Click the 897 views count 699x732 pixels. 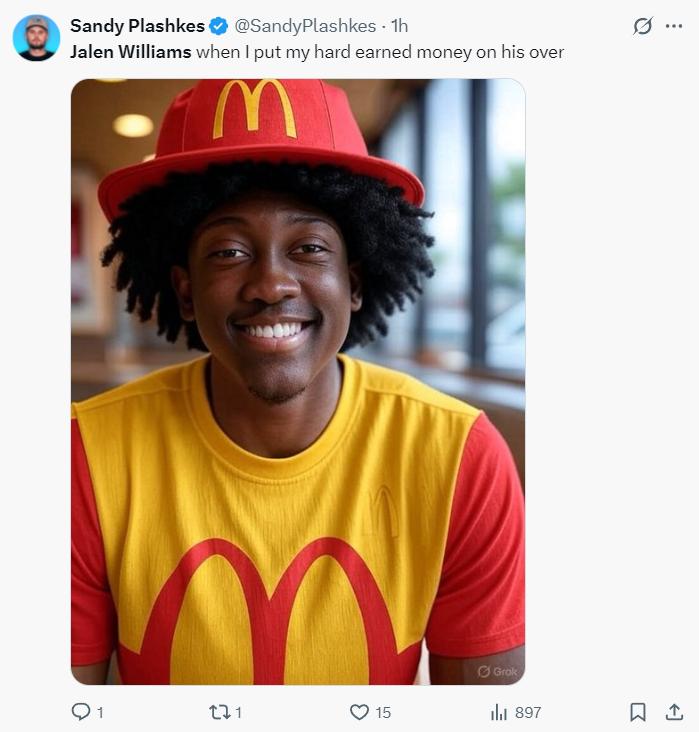coord(528,712)
